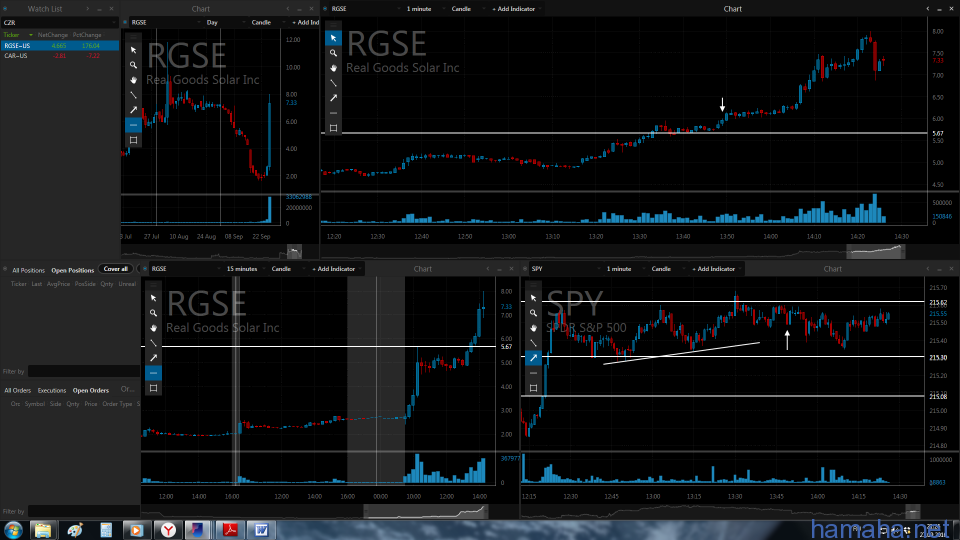Select the rectangle tool in SPY chart
The height and width of the screenshot is (540, 960).
tap(533, 388)
